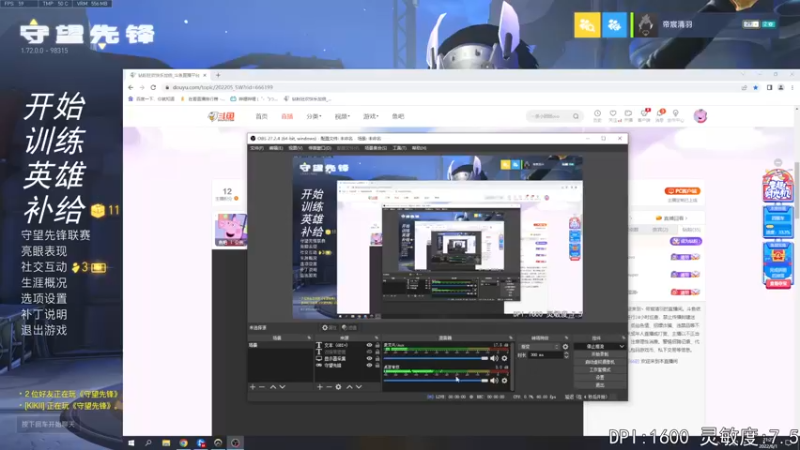Click OBS settings button in controls
Viewport: 800px width, 450px height.
[x=599, y=377]
